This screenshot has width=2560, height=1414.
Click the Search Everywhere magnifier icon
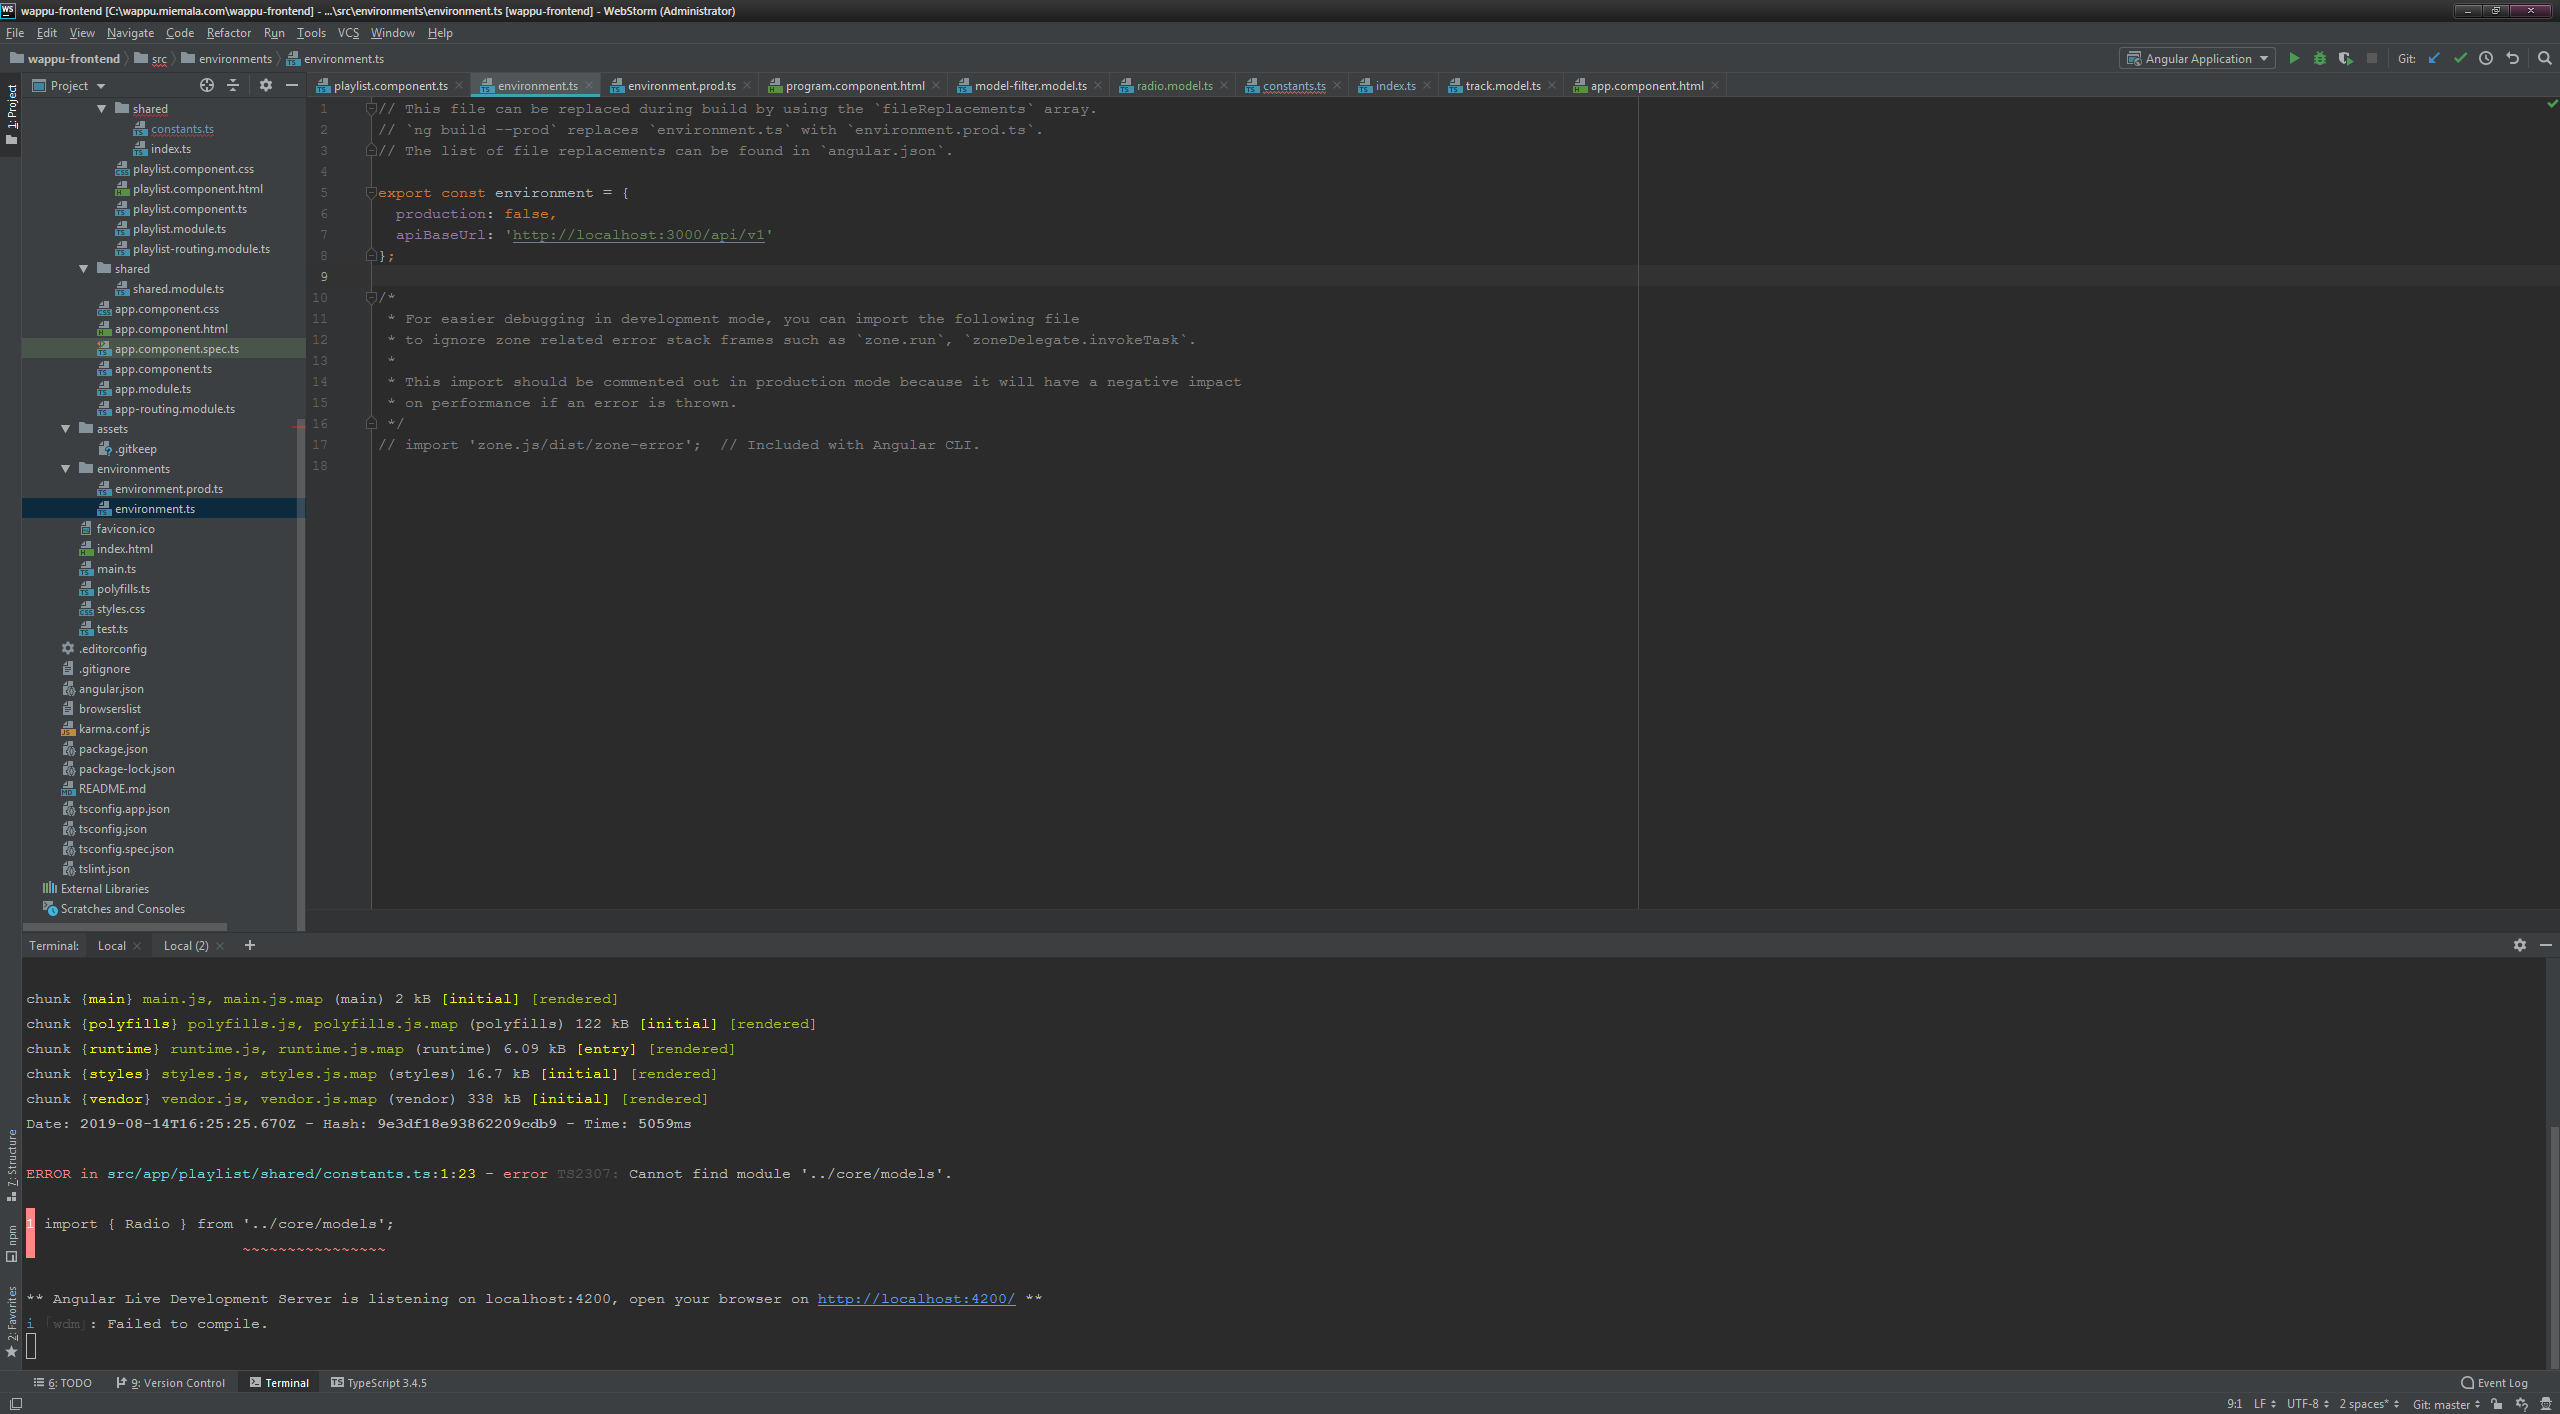(x=2545, y=59)
